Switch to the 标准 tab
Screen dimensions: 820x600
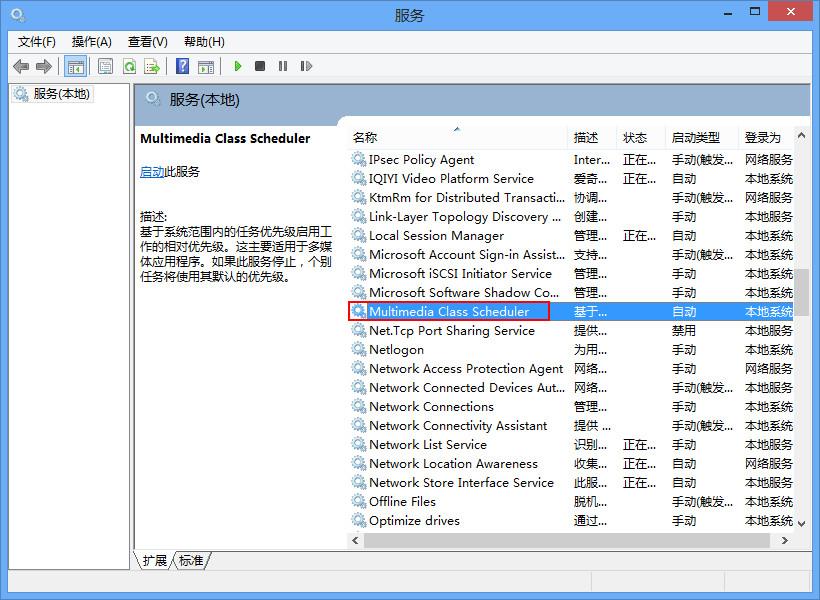(190, 561)
